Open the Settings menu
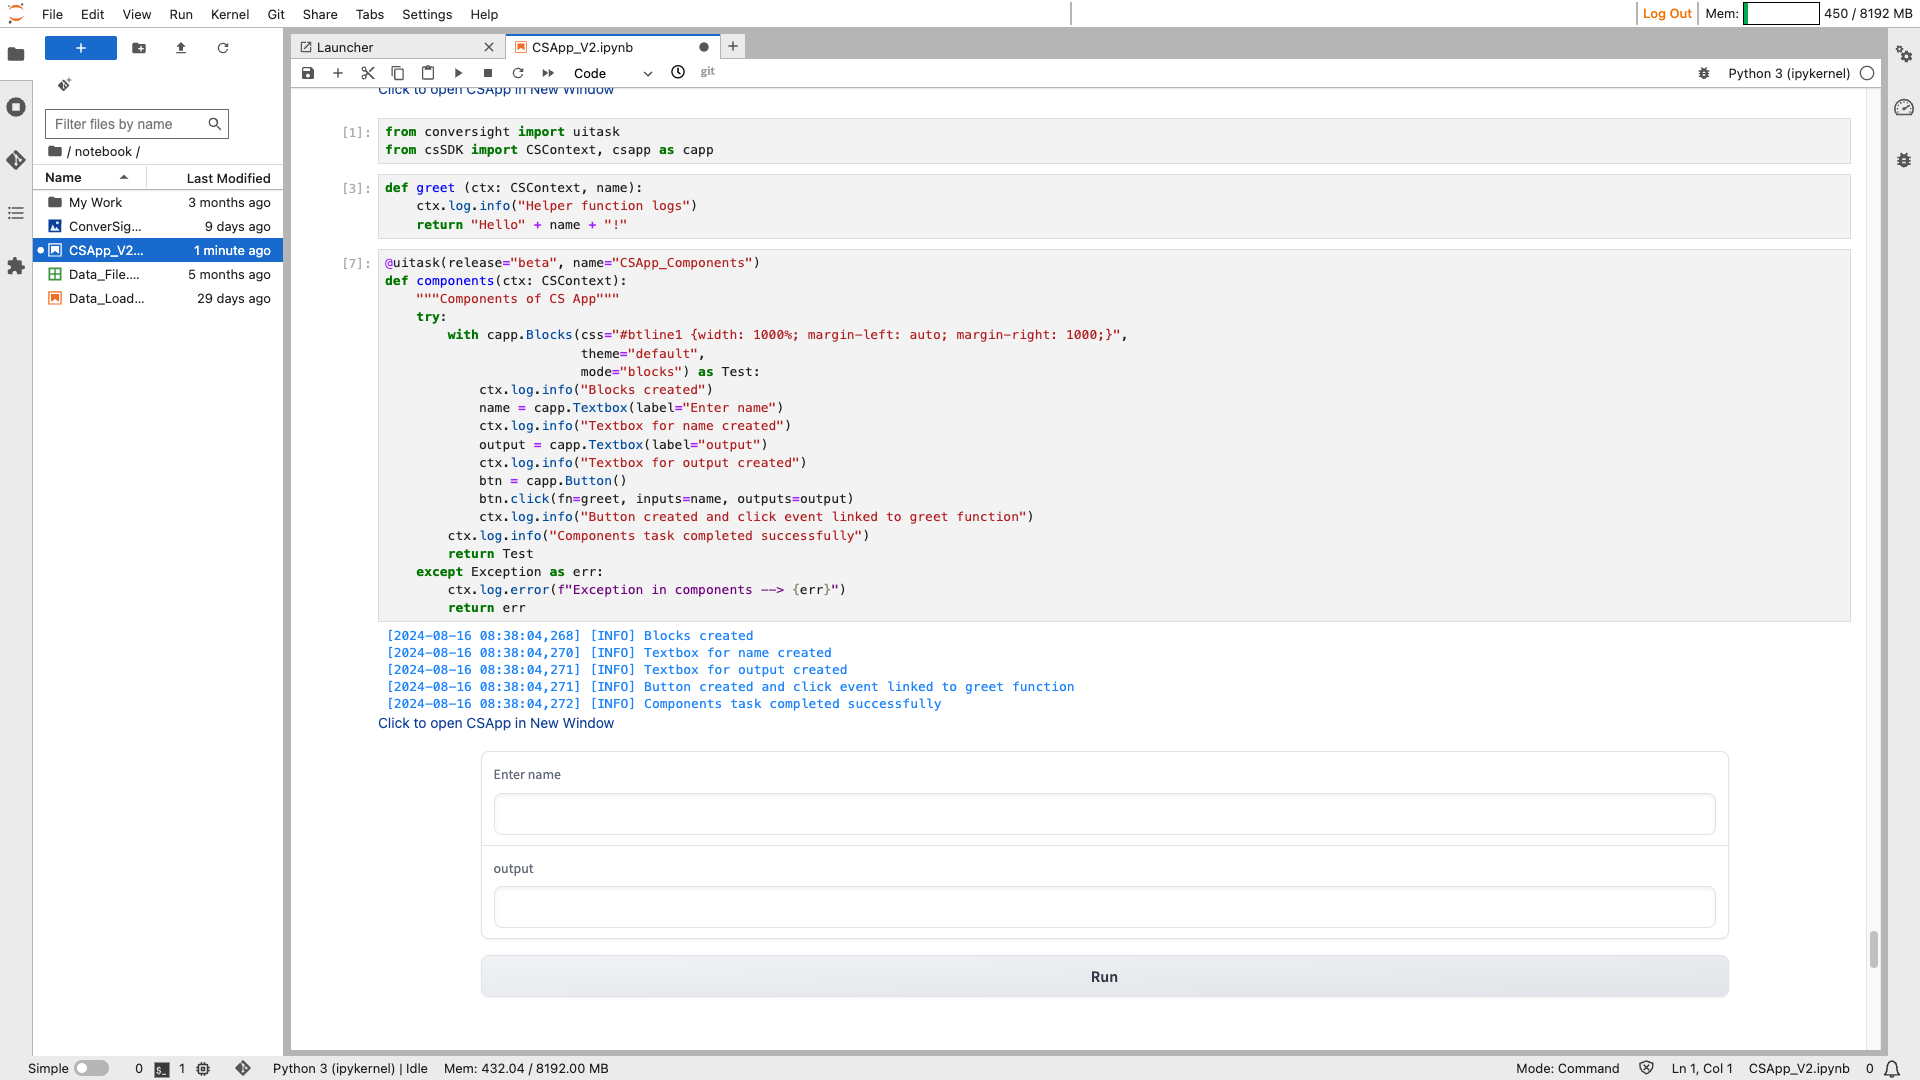The image size is (1920, 1080). (427, 14)
